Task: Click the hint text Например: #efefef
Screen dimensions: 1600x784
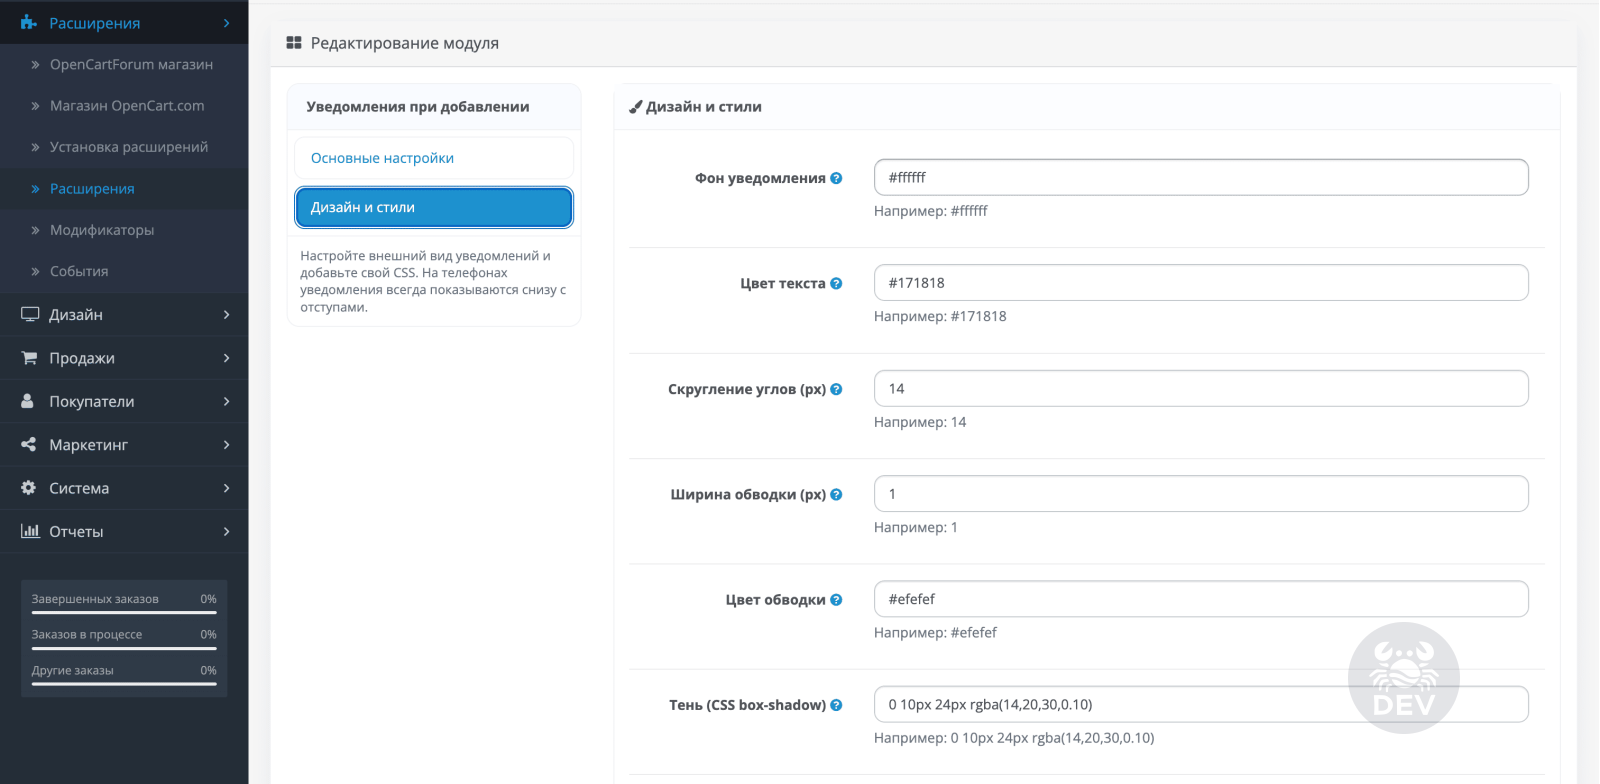Action: pos(935,633)
